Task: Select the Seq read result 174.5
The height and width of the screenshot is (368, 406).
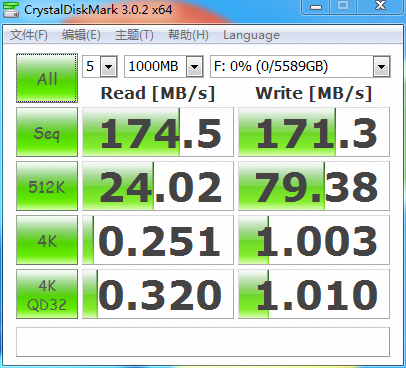Action: (158, 132)
